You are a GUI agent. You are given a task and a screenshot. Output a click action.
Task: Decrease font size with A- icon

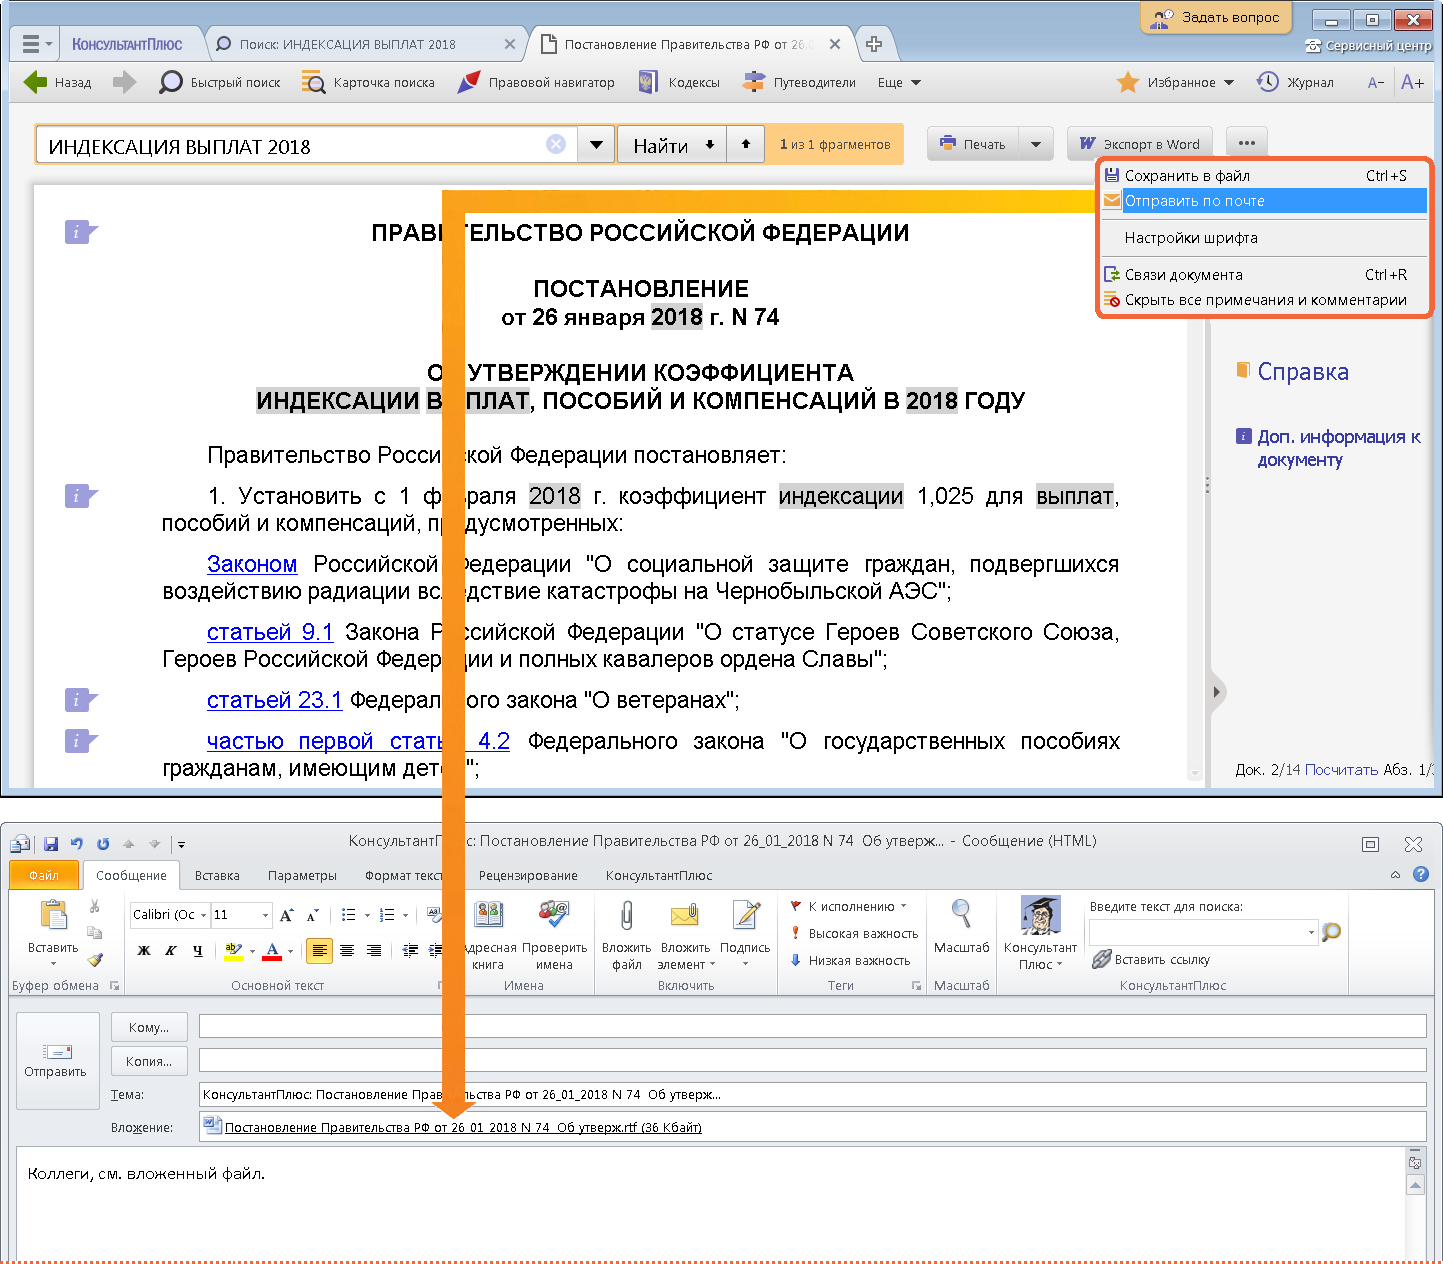coord(1376,82)
